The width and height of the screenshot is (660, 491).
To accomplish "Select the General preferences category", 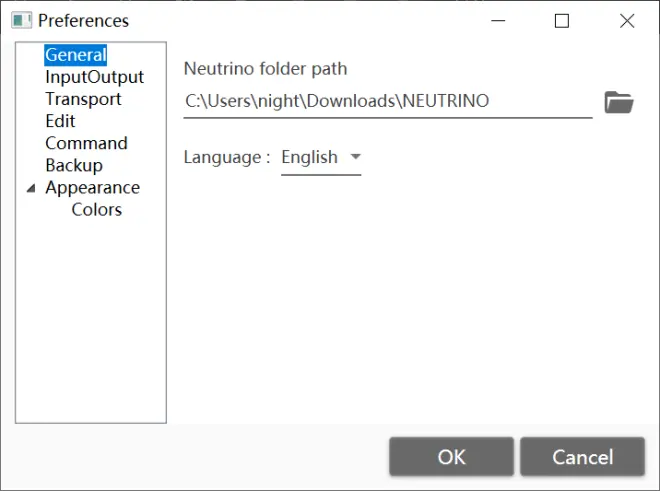I will click(76, 55).
